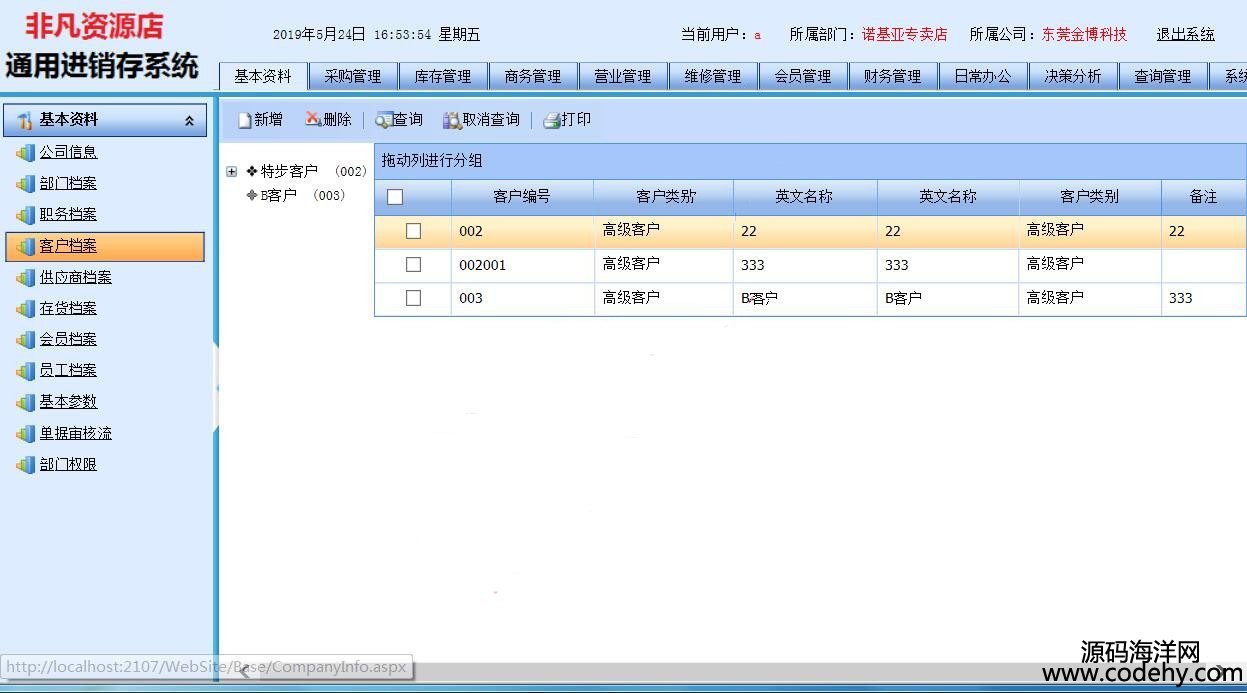Click the 新增 (Add) toolbar icon
The height and width of the screenshot is (693, 1247).
(245, 121)
